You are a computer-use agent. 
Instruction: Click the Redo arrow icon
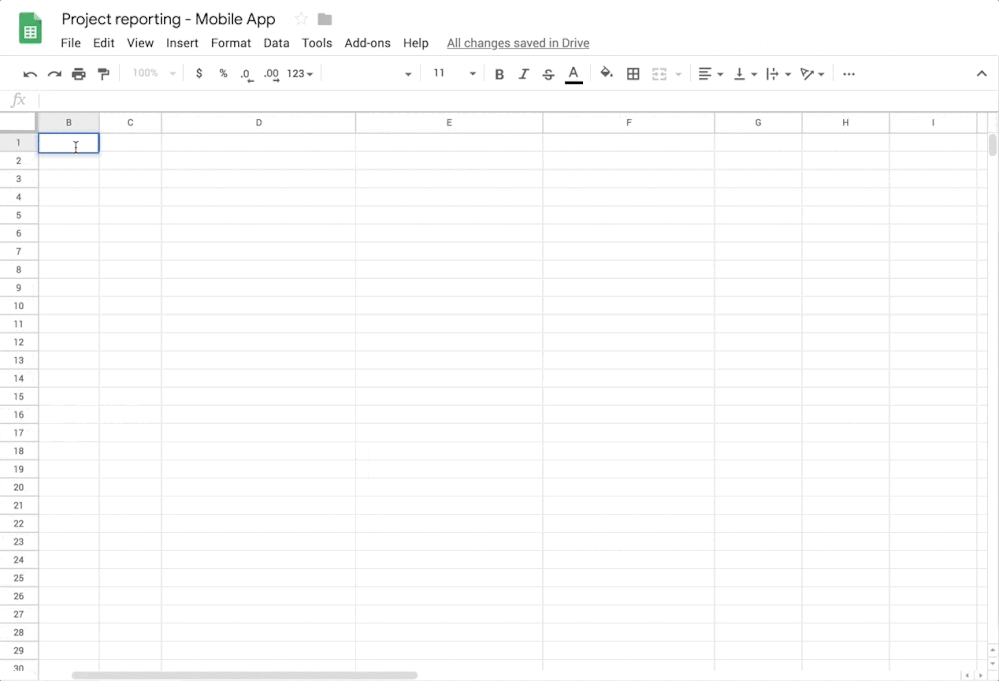pyautogui.click(x=54, y=74)
